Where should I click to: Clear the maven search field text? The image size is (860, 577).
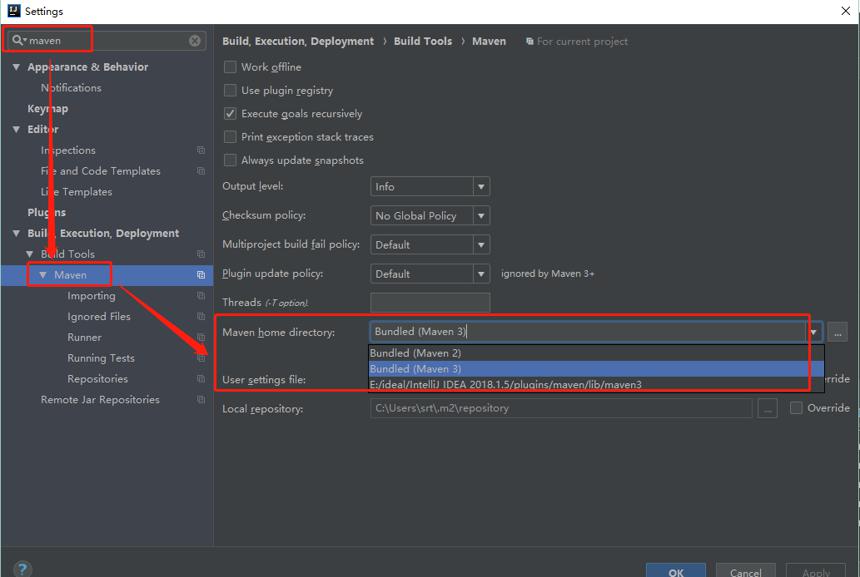click(195, 41)
